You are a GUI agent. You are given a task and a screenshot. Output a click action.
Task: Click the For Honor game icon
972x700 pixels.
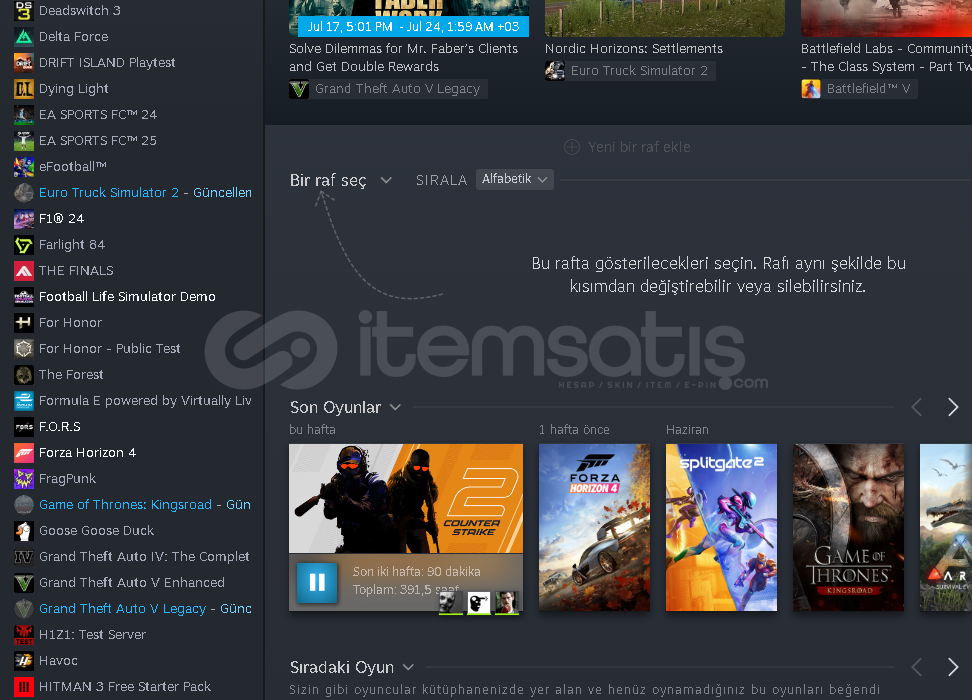[24, 323]
